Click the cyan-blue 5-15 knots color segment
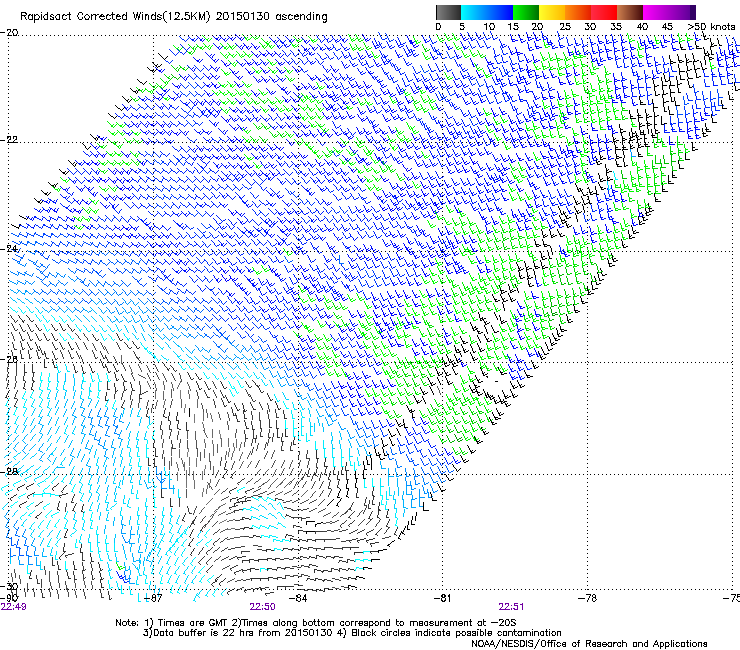This screenshot has width=740, height=650. click(487, 12)
